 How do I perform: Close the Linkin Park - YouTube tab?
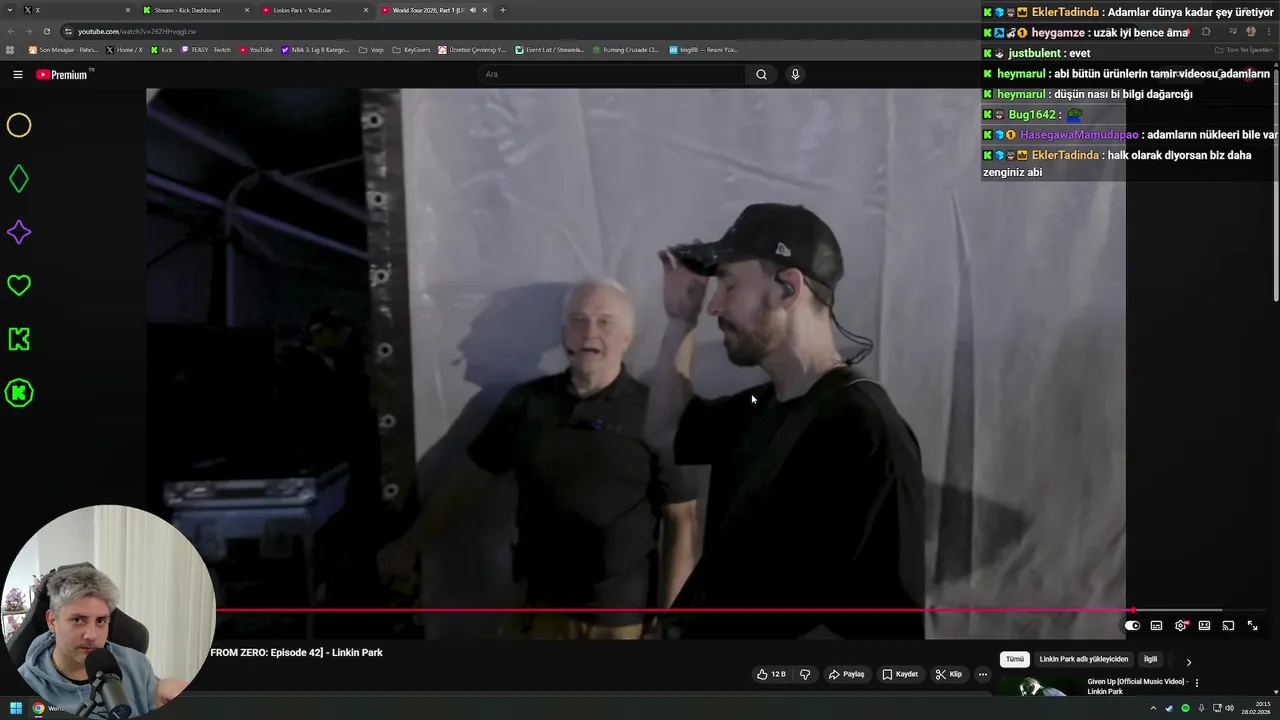pos(366,10)
